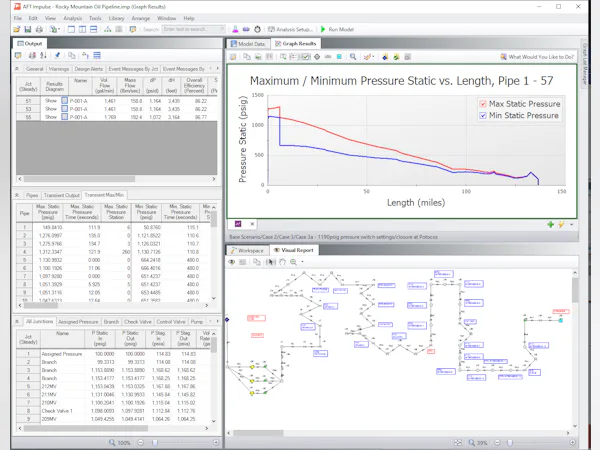Viewport: 600px width, 450px height.
Task: Click the Visual Report horizontal scrollbar
Action: 398,433
